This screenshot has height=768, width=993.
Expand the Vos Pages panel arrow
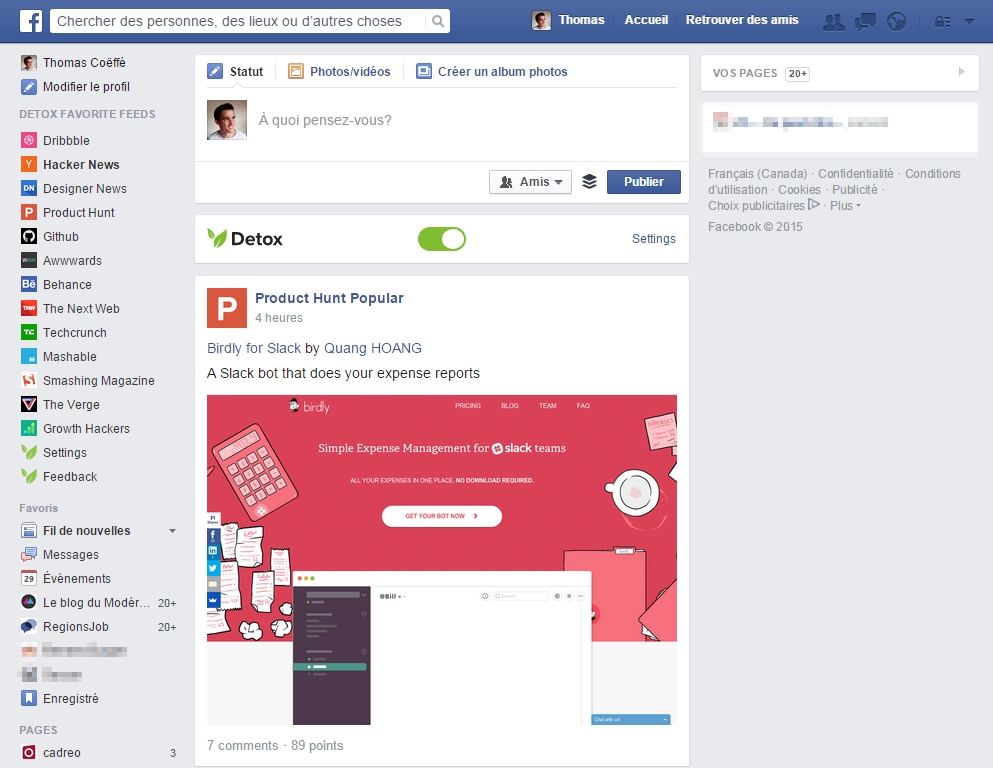[962, 72]
